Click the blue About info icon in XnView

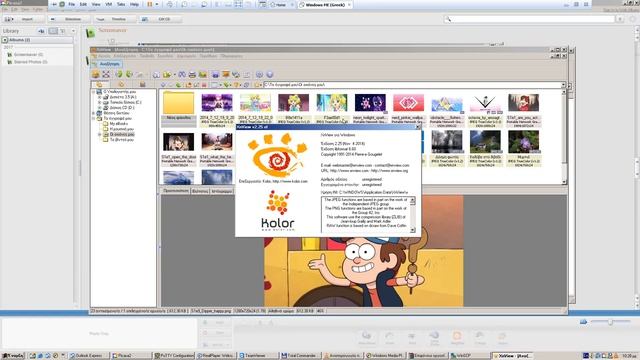pyautogui.click(x=269, y=74)
